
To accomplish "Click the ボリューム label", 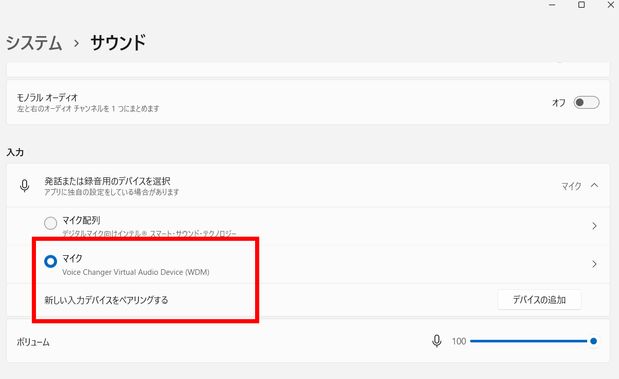I will (33, 342).
